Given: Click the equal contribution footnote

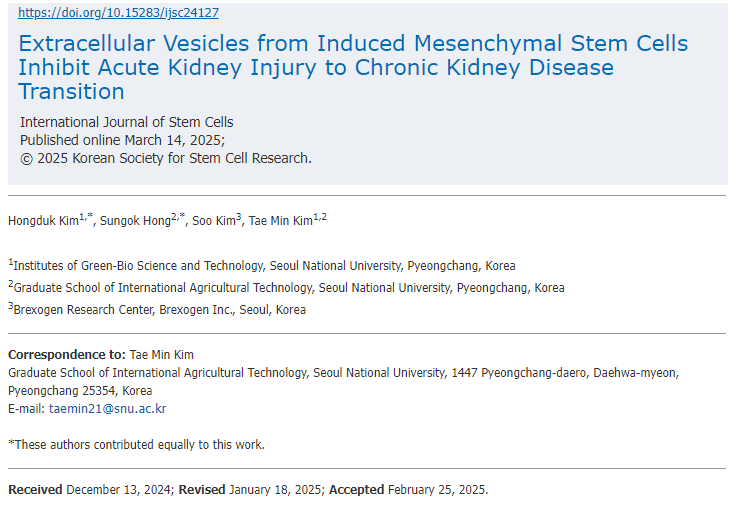Looking at the screenshot, I should click(x=136, y=445).
